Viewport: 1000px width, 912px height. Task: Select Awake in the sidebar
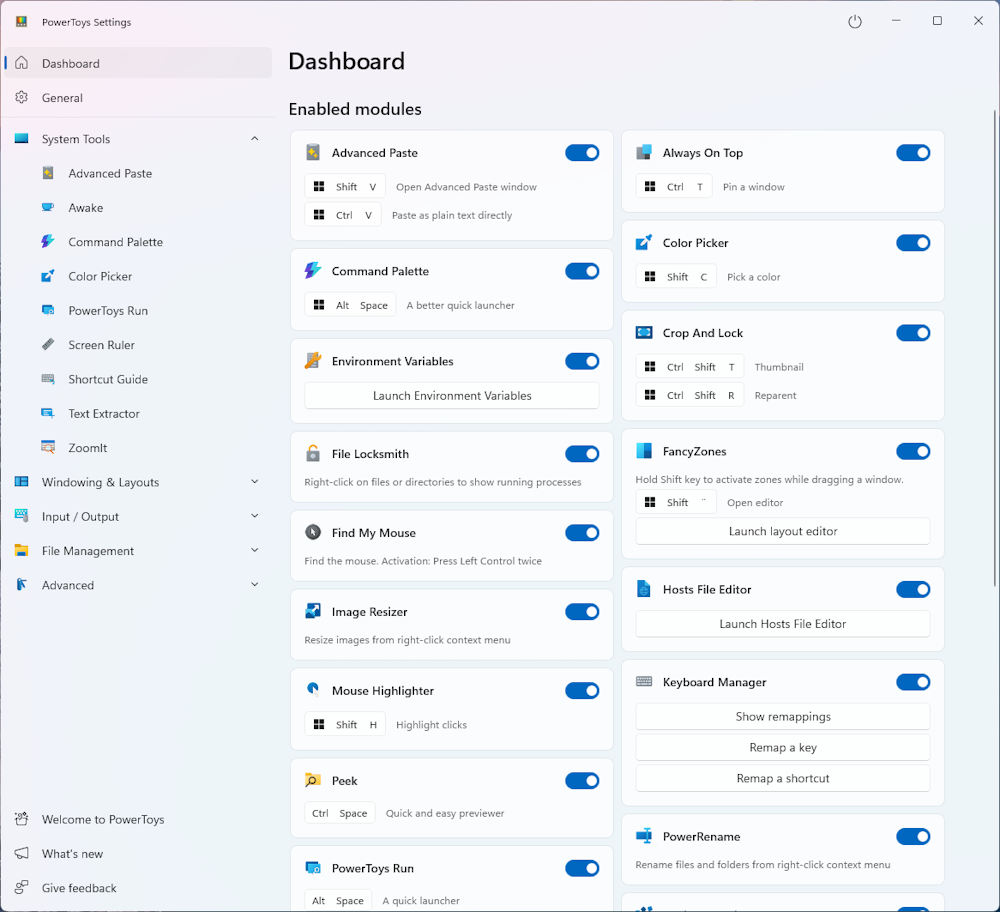pyautogui.click(x=138, y=207)
